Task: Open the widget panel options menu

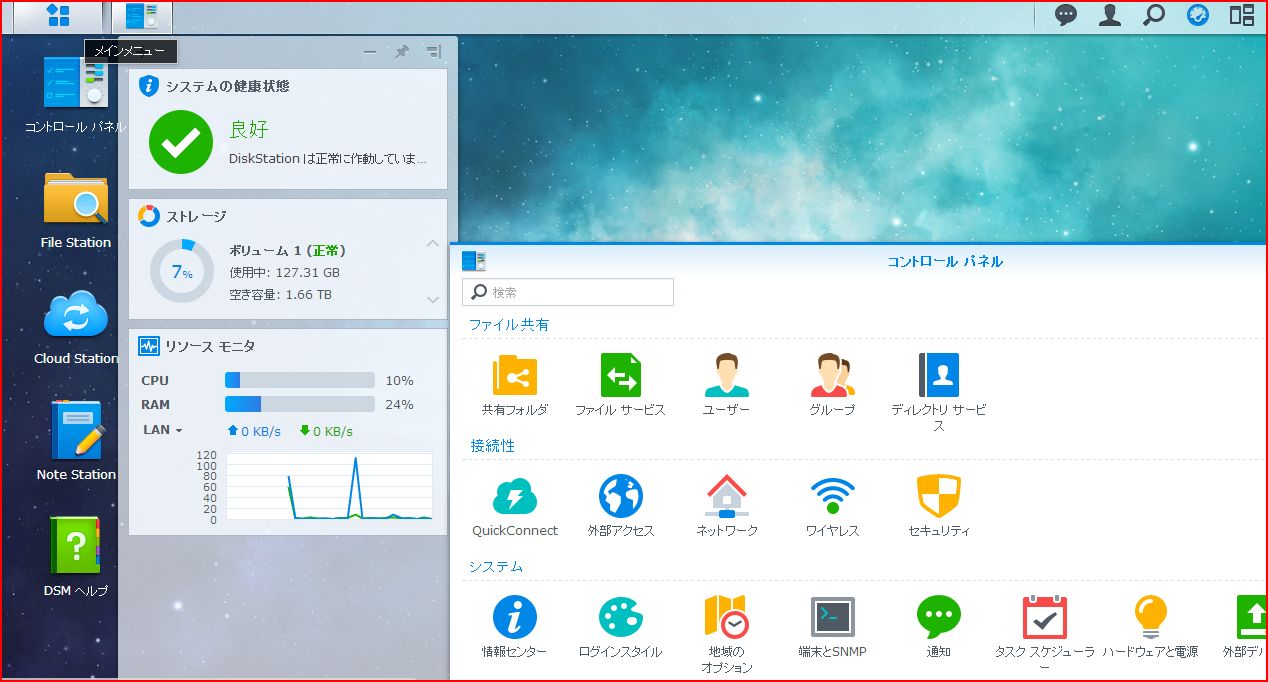Action: point(433,52)
